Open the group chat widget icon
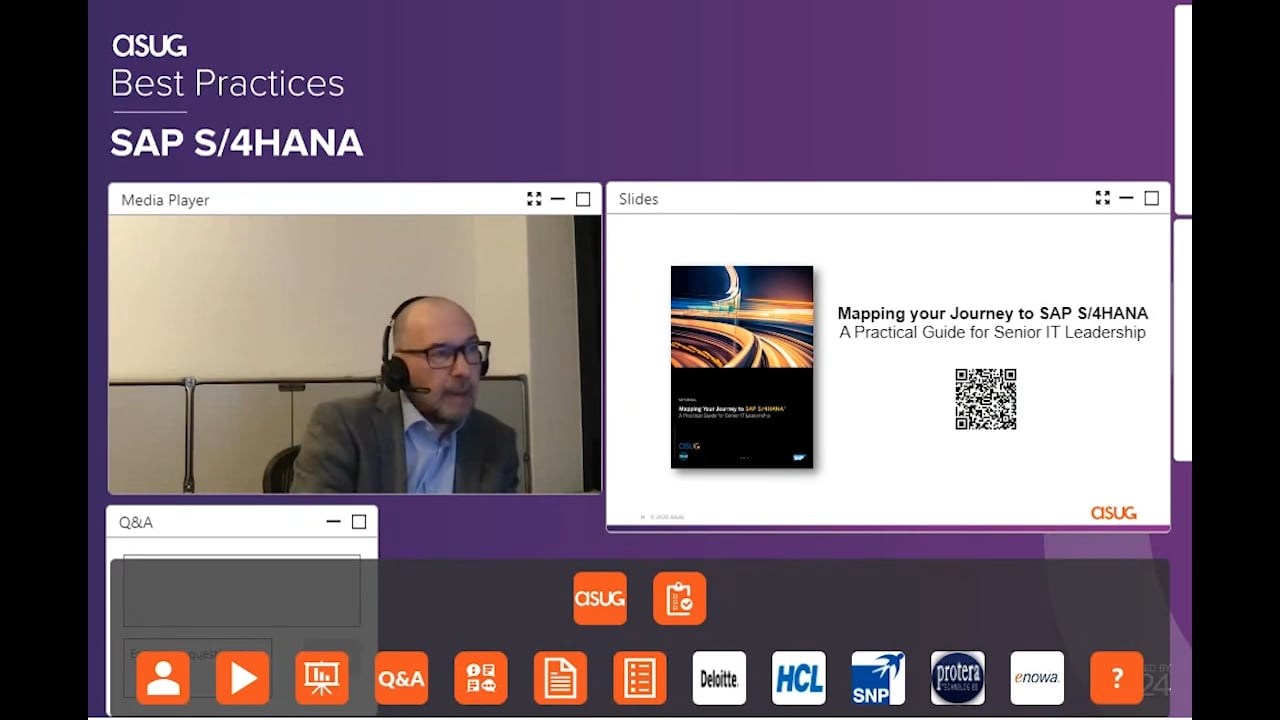Screen dimensions: 1280x720 [481, 678]
